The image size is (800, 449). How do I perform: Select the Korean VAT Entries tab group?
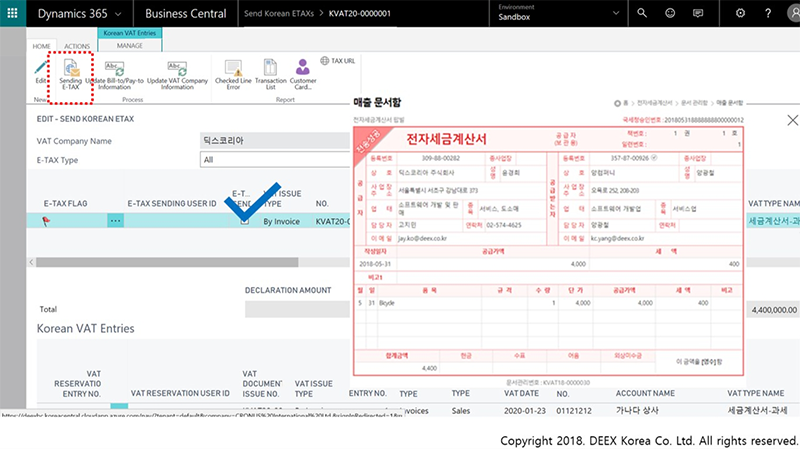130,33
